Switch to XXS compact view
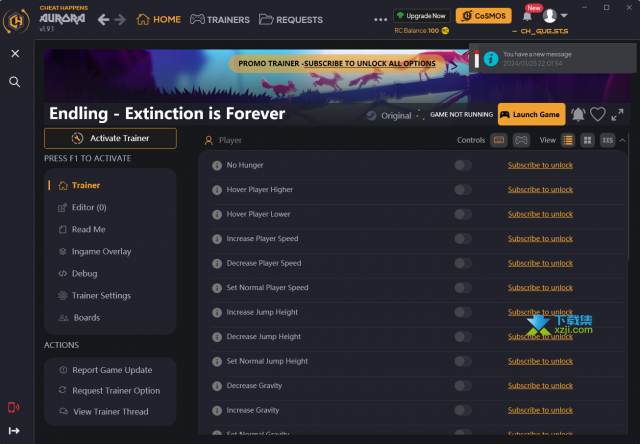This screenshot has height=444, width=640. (607, 140)
